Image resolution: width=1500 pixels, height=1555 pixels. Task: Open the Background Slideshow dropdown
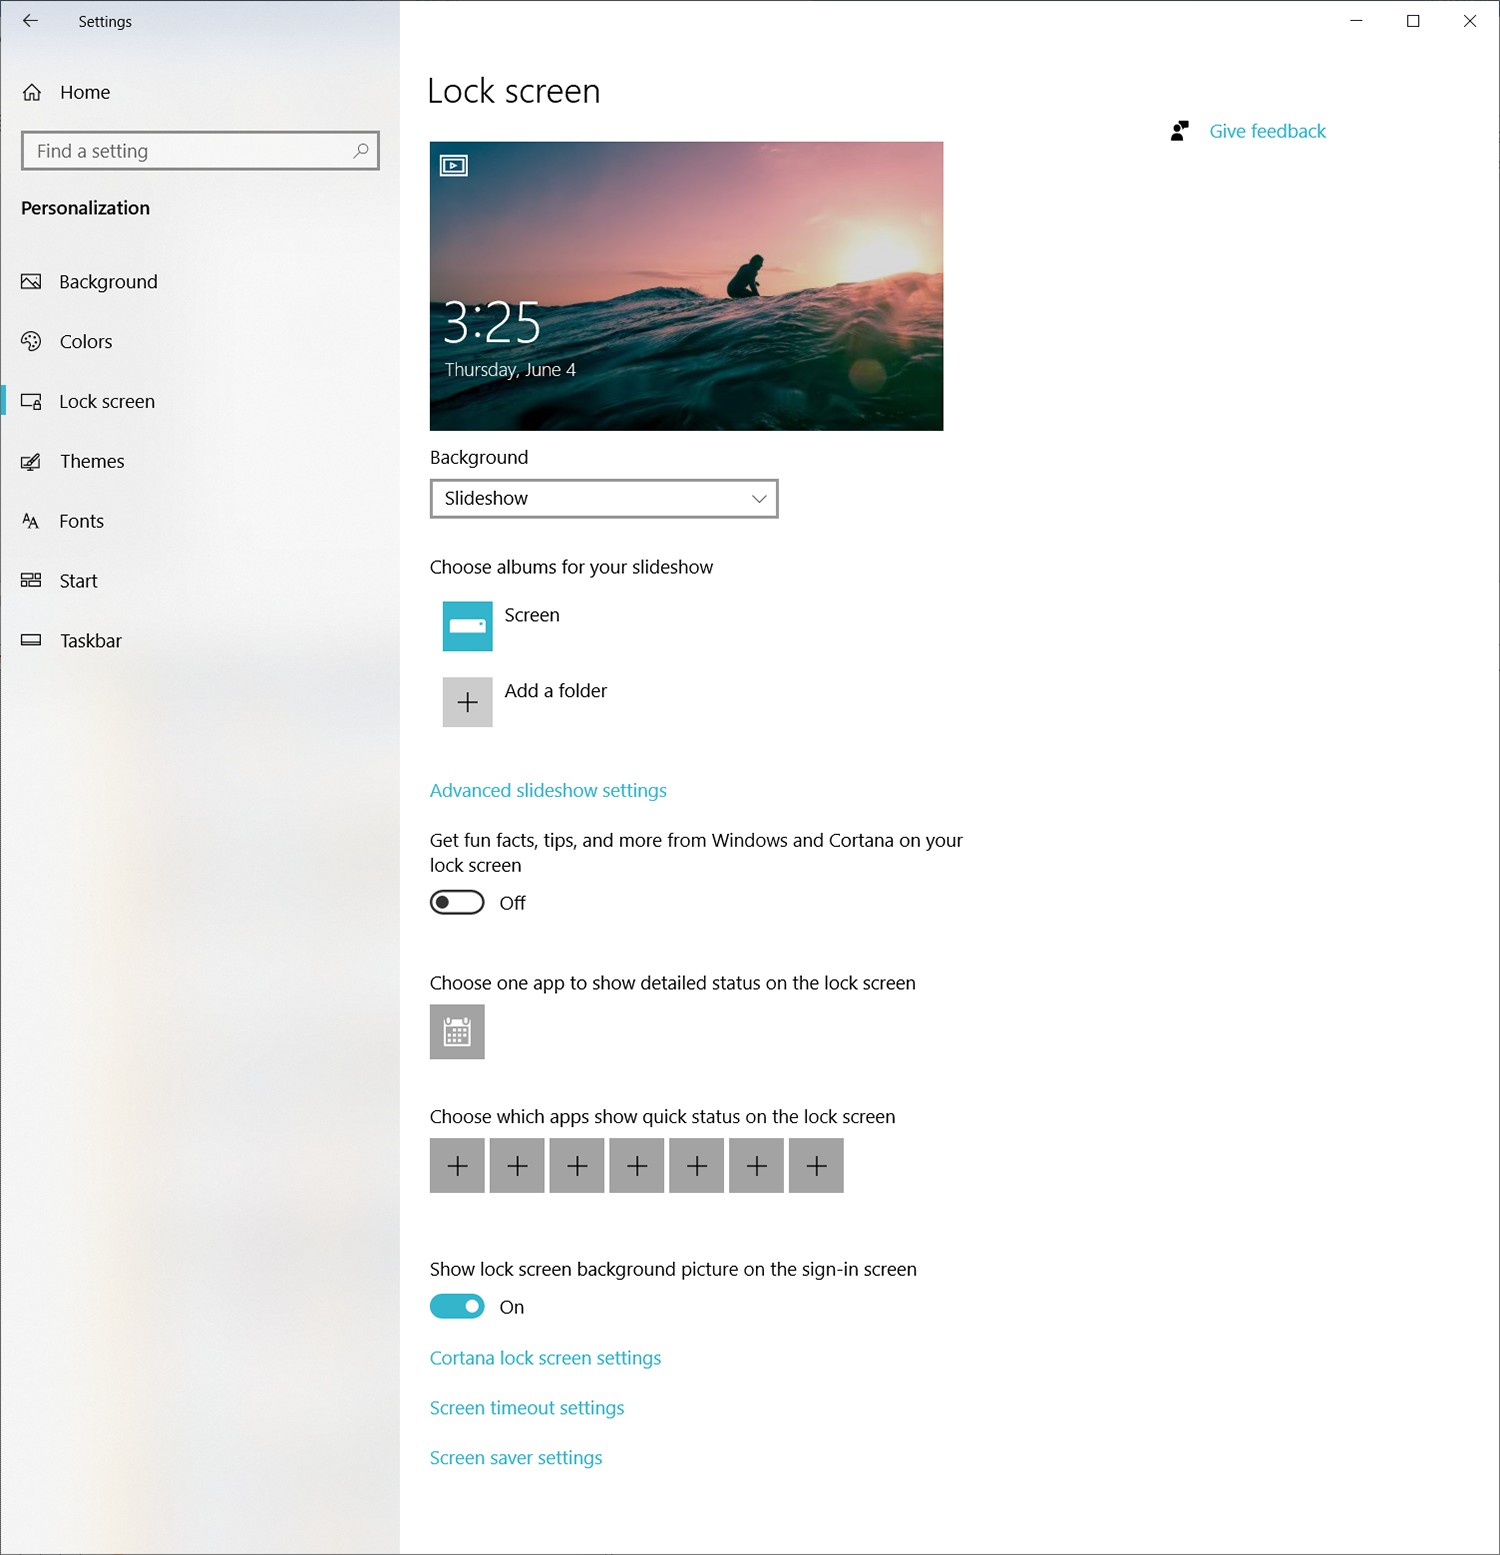tap(604, 499)
